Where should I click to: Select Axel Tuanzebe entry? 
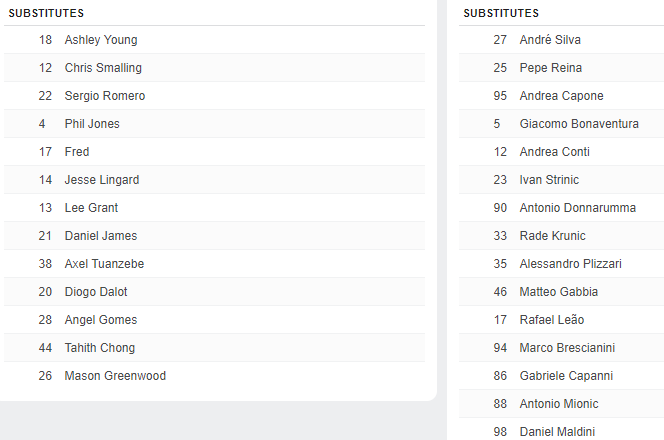click(105, 264)
